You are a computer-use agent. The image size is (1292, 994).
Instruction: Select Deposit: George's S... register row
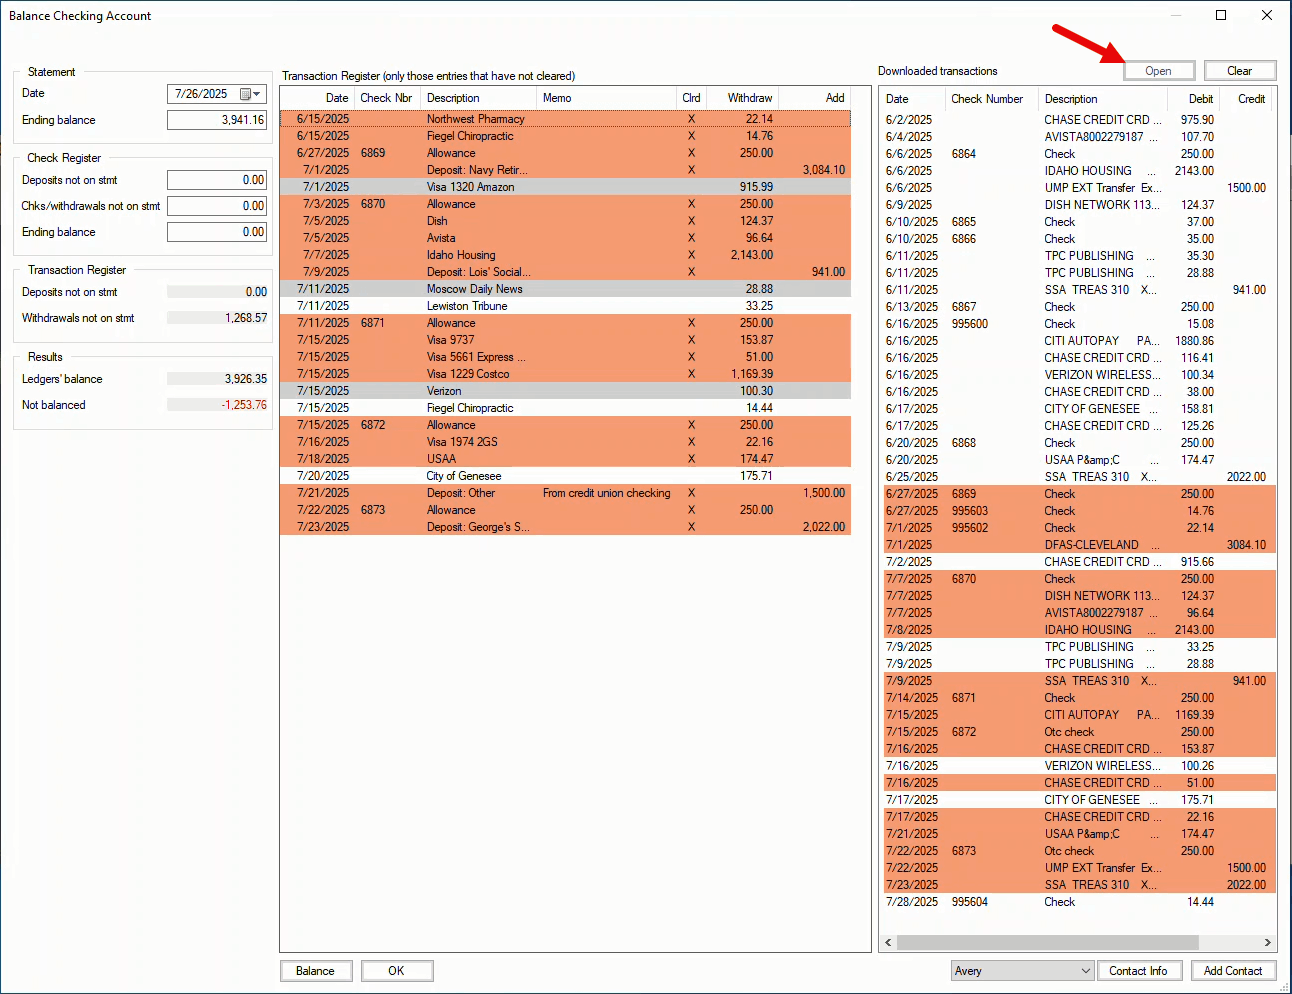[565, 527]
